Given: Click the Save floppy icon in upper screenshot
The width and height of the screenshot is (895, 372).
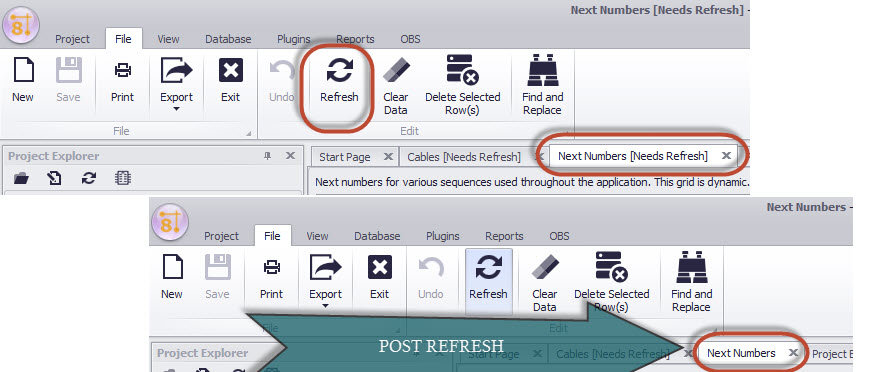Looking at the screenshot, I should [x=68, y=71].
